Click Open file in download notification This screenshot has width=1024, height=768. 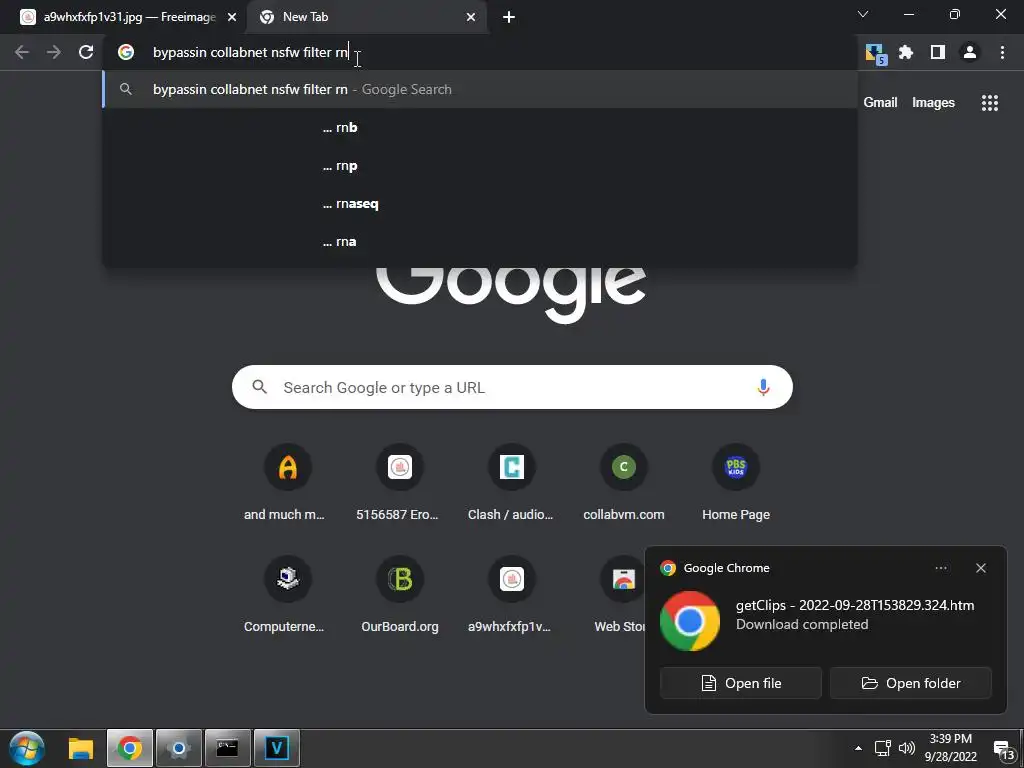(741, 683)
